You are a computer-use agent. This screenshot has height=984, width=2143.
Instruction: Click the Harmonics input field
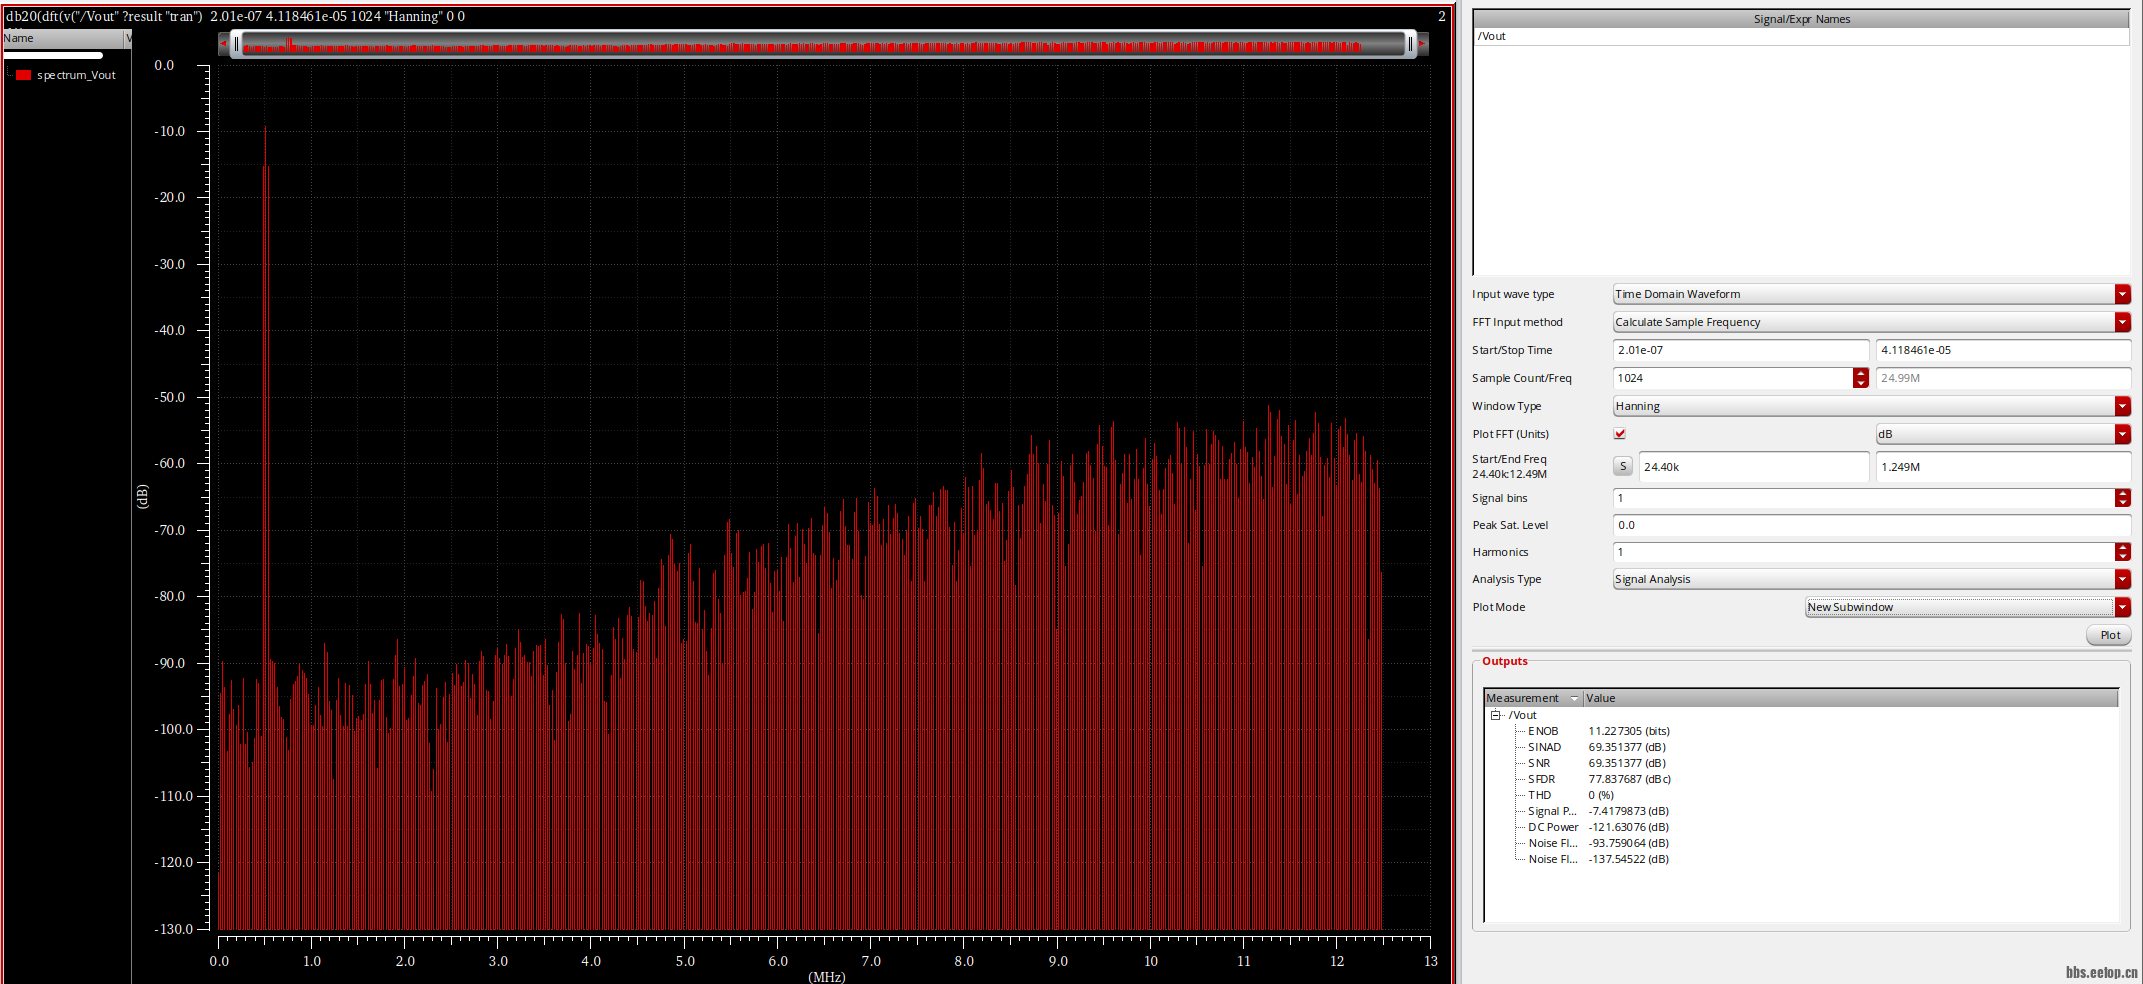tap(1864, 552)
